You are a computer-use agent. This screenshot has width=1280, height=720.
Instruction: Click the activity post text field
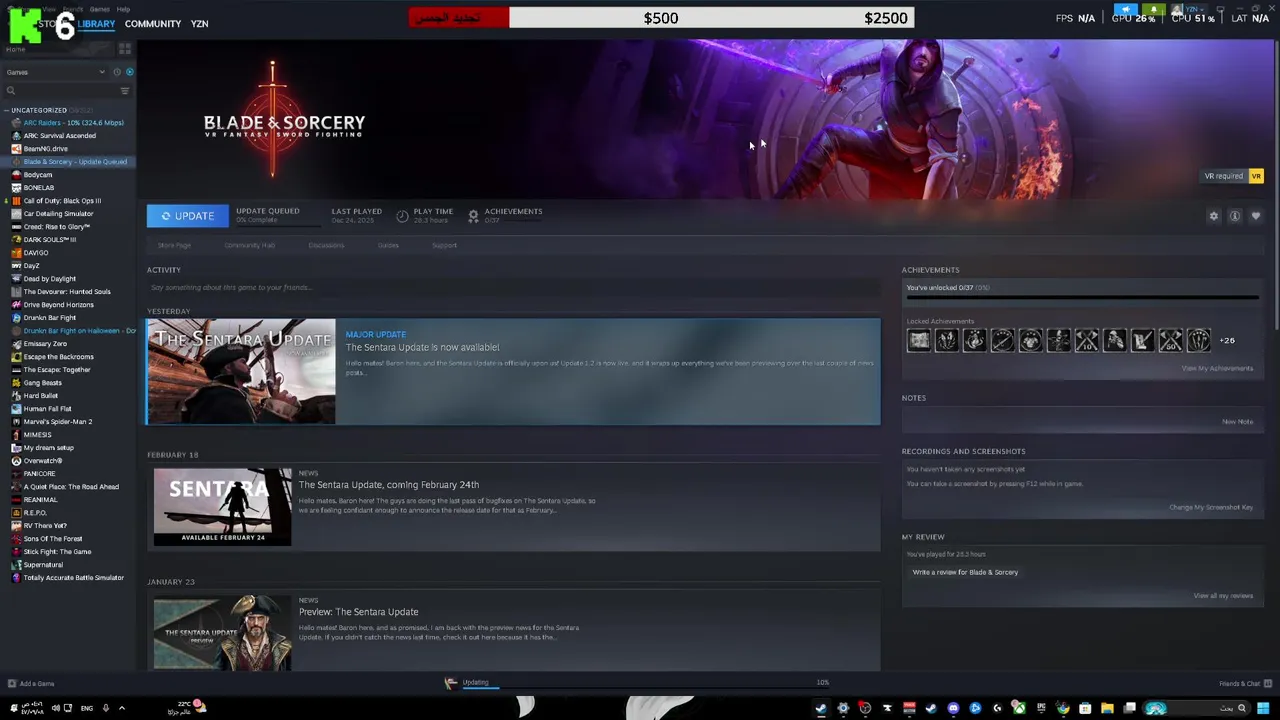pos(513,287)
